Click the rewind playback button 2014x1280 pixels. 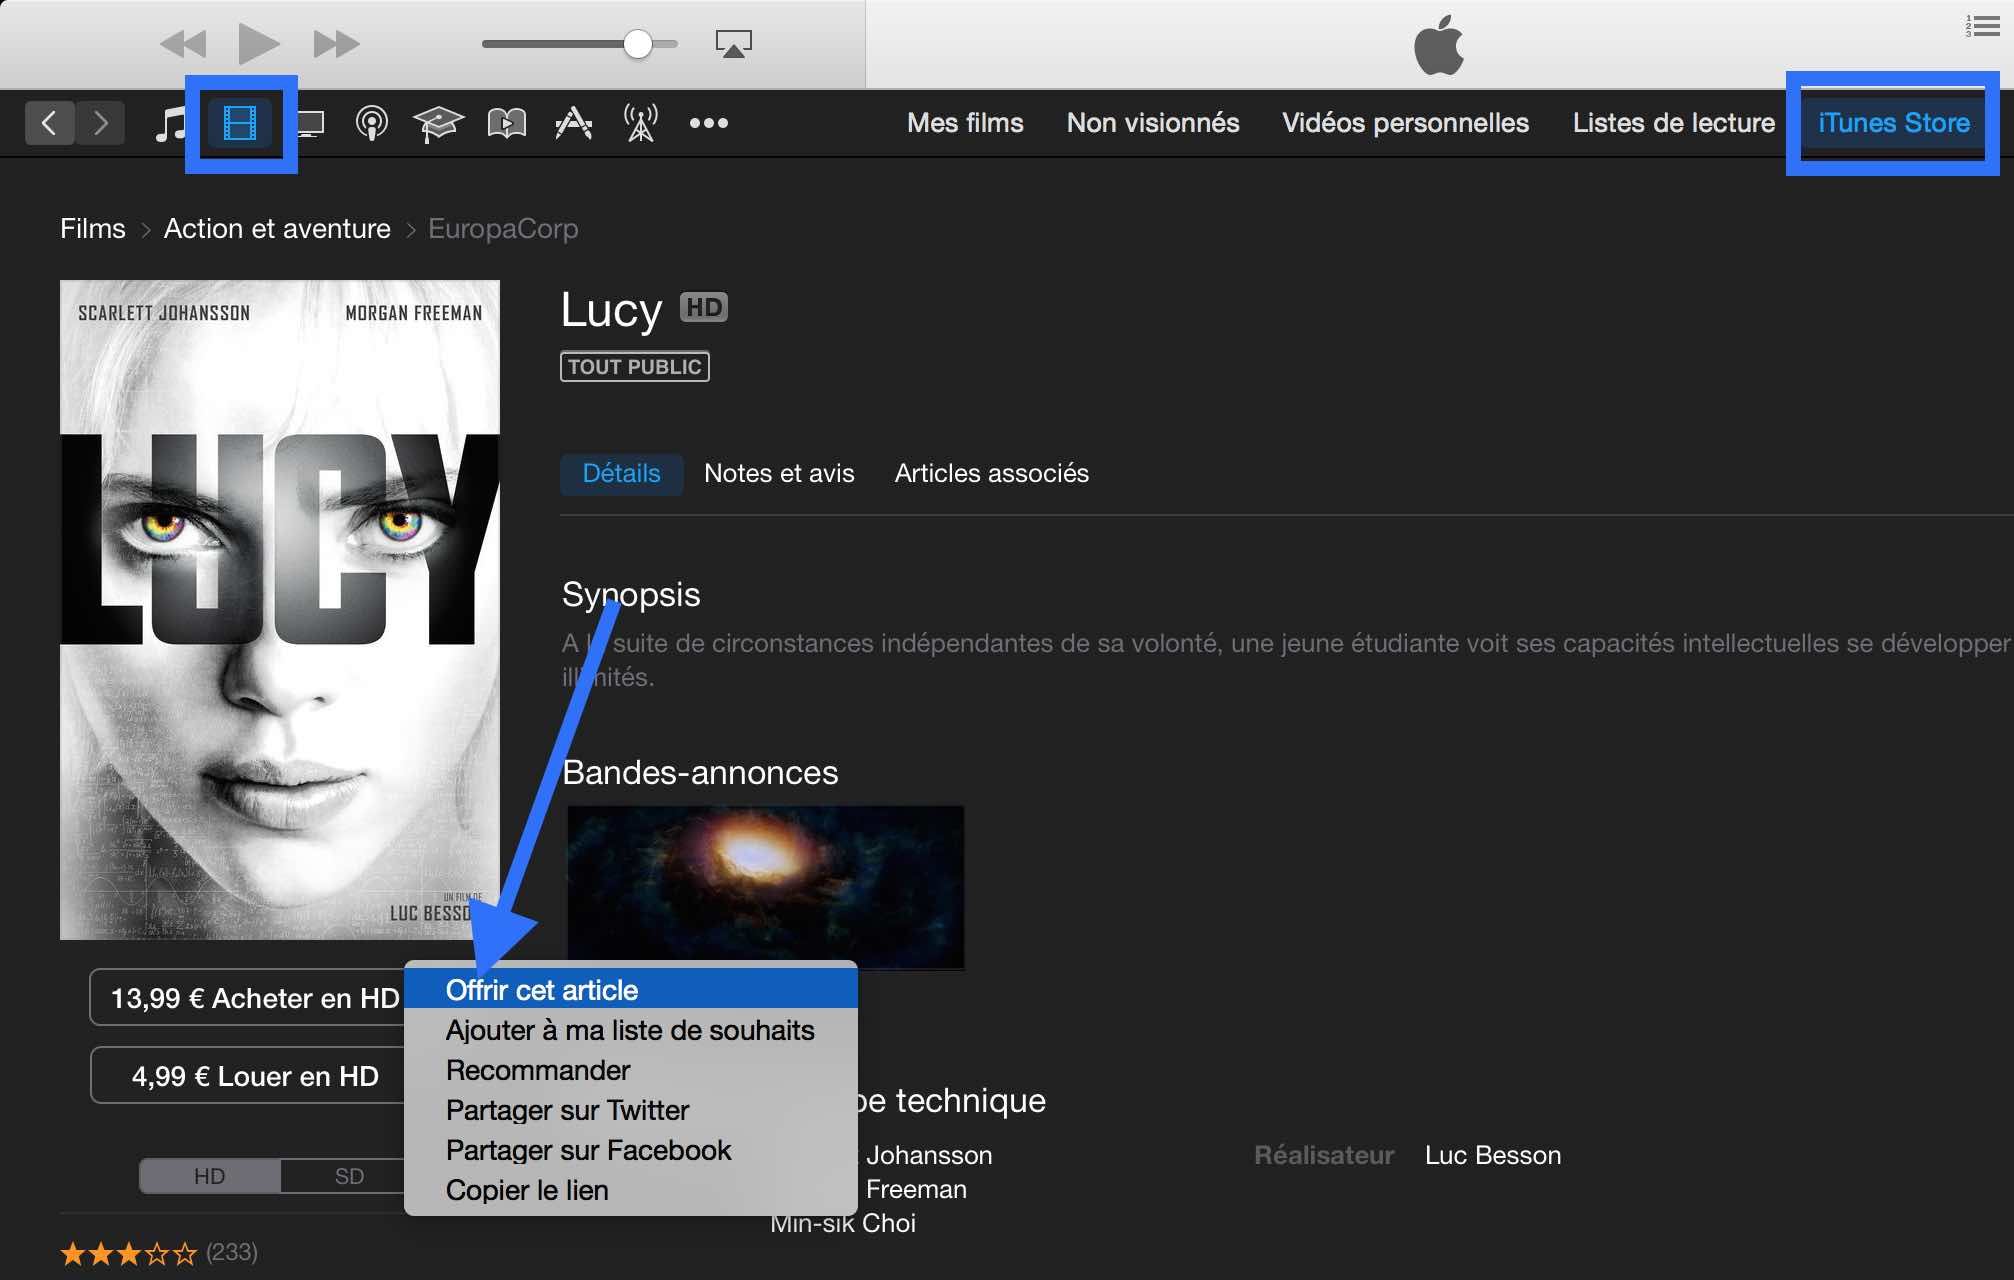(x=183, y=44)
